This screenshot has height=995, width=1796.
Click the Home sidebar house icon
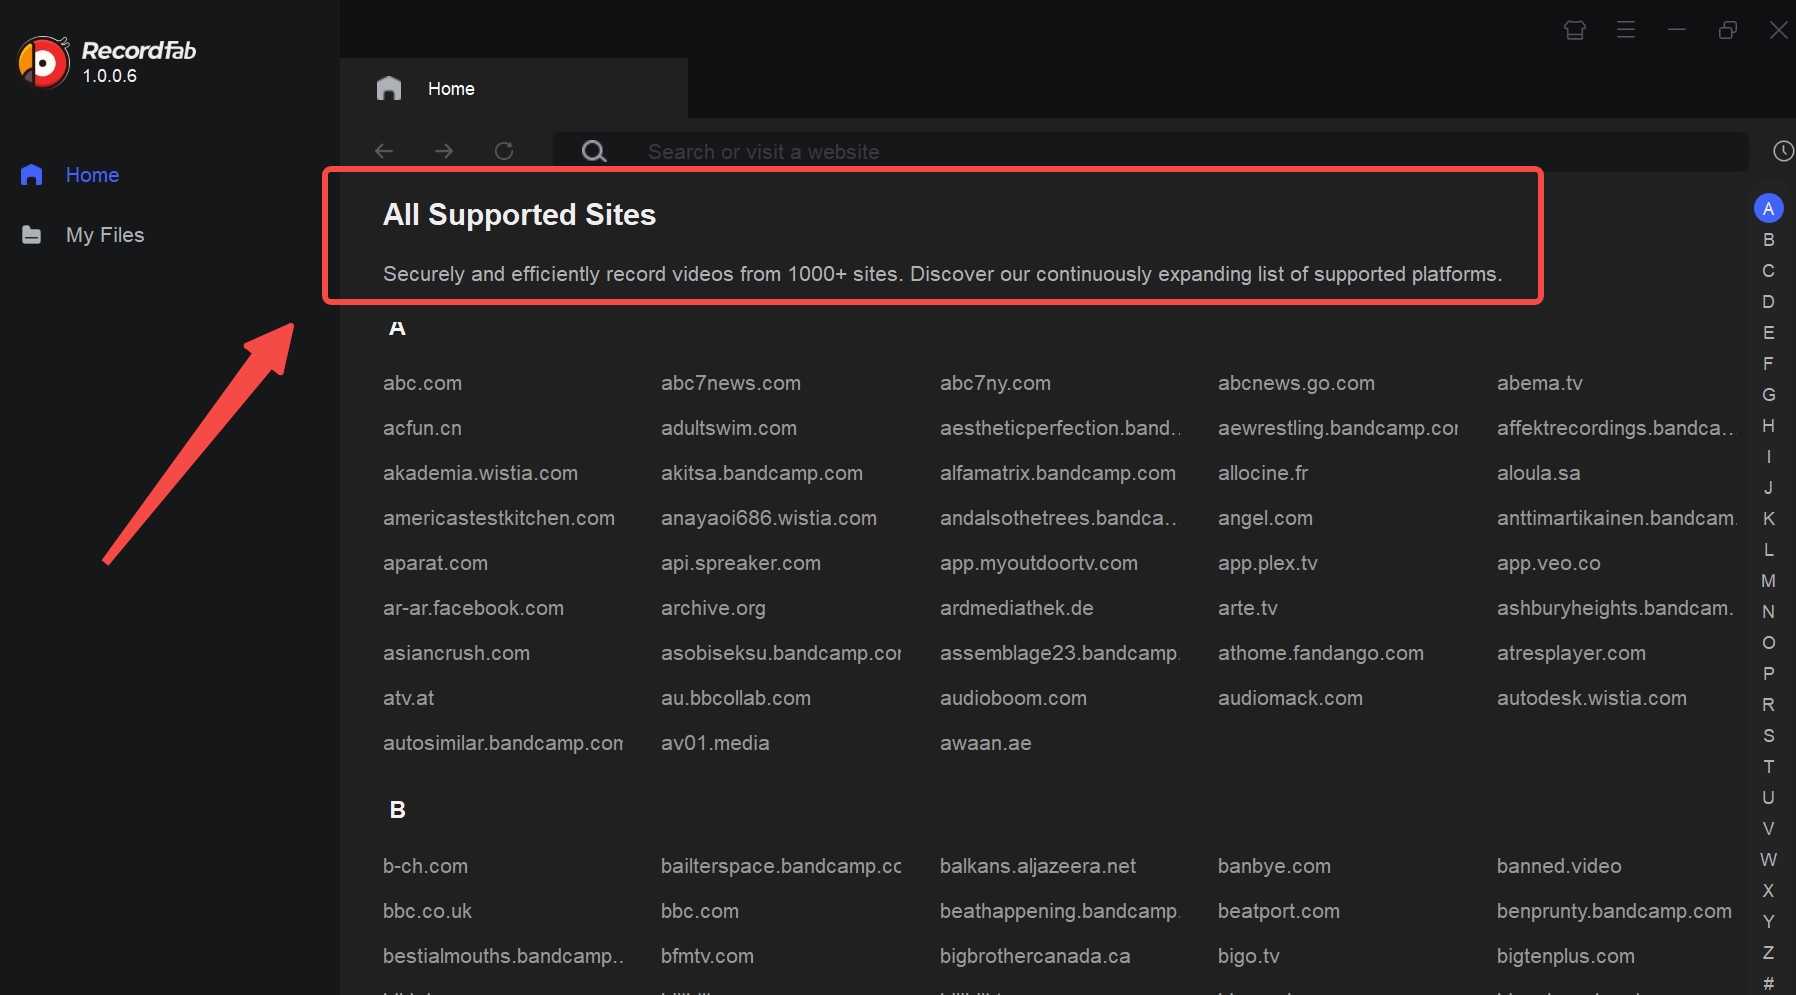(x=32, y=175)
